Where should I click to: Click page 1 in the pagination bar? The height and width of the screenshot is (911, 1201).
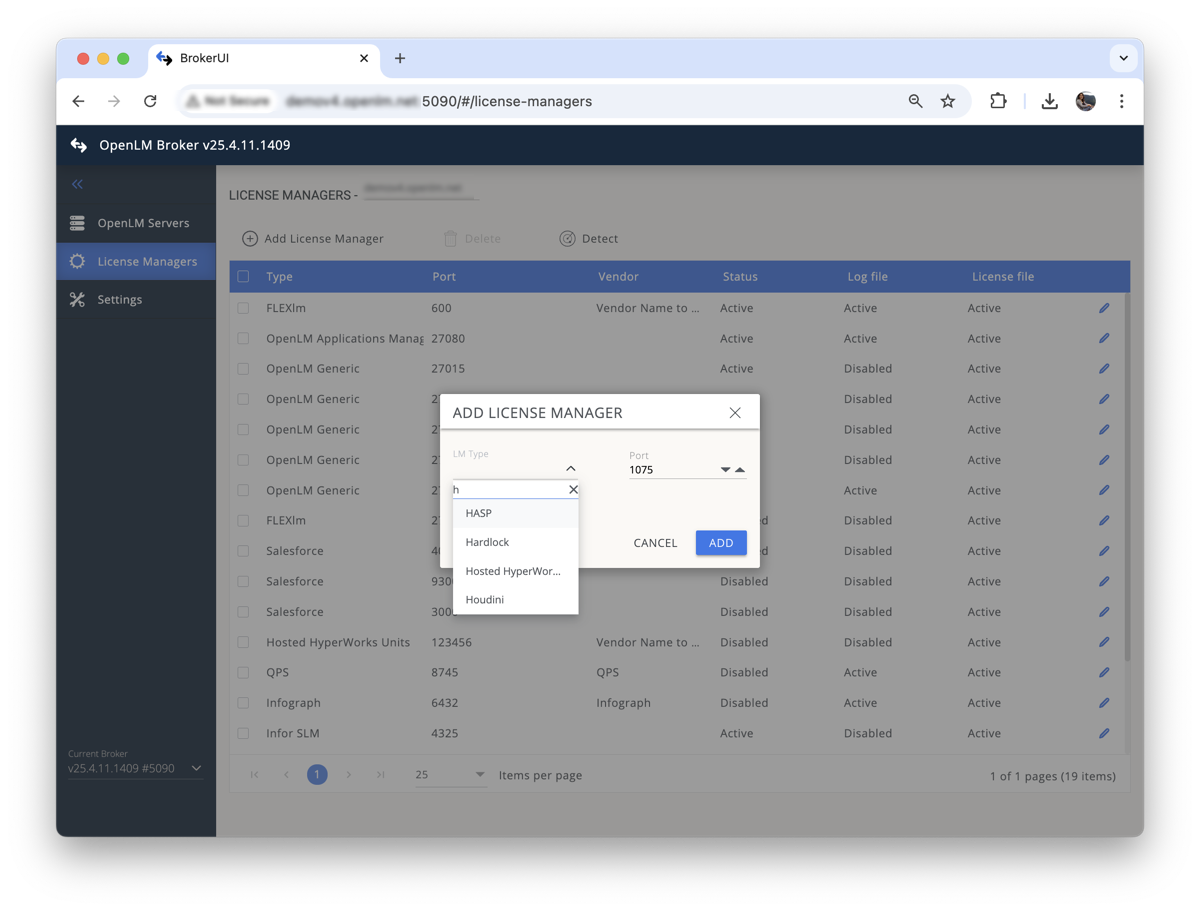pyautogui.click(x=317, y=774)
